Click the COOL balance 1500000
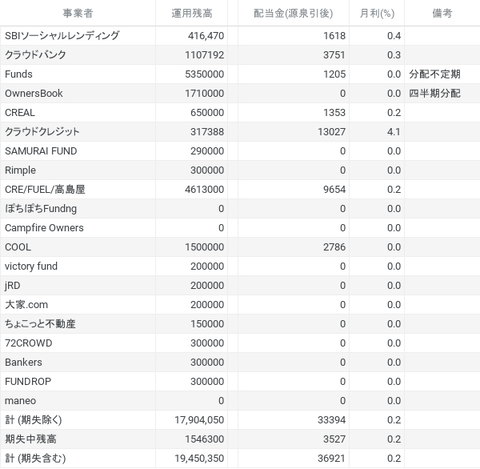Screen dimensions: 480x469 (x=204, y=247)
